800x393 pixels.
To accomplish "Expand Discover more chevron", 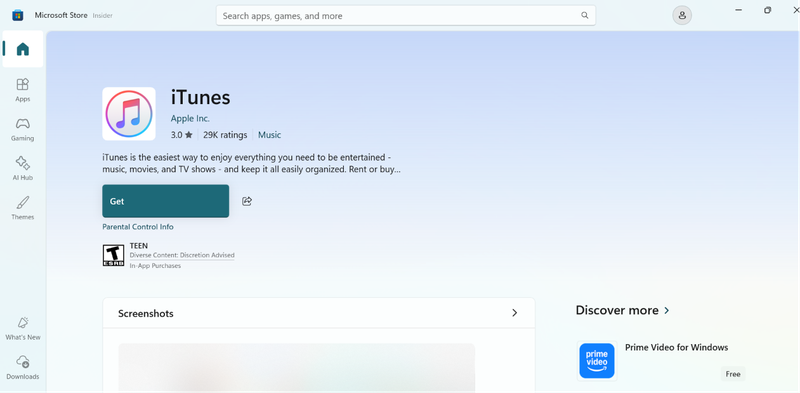I will point(667,310).
